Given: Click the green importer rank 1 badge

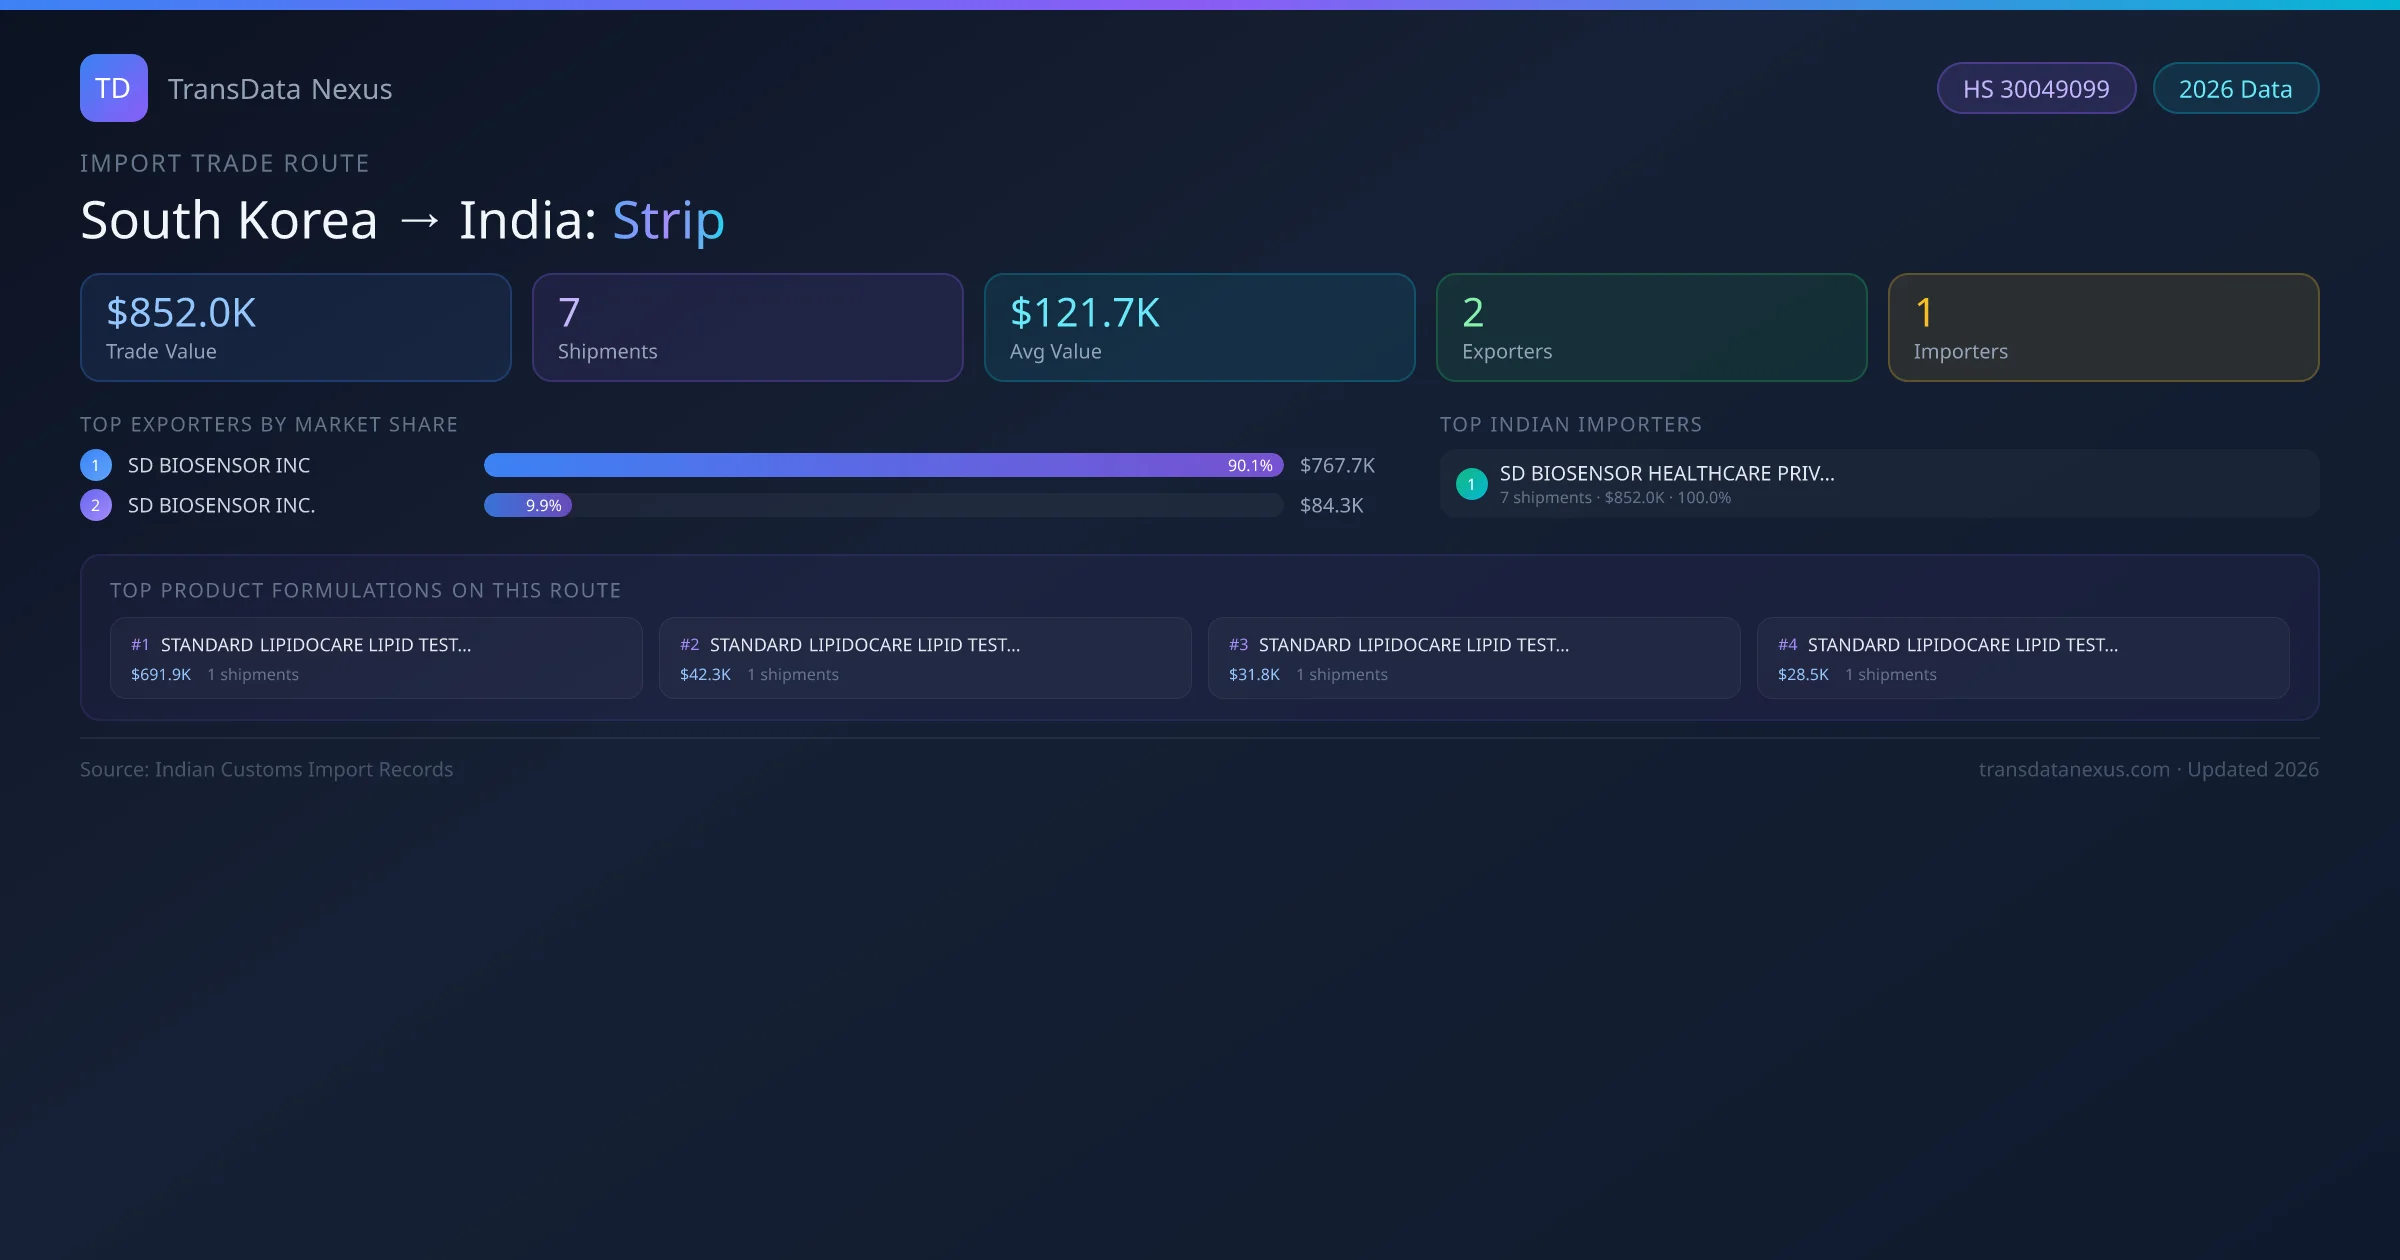Looking at the screenshot, I should (1471, 484).
